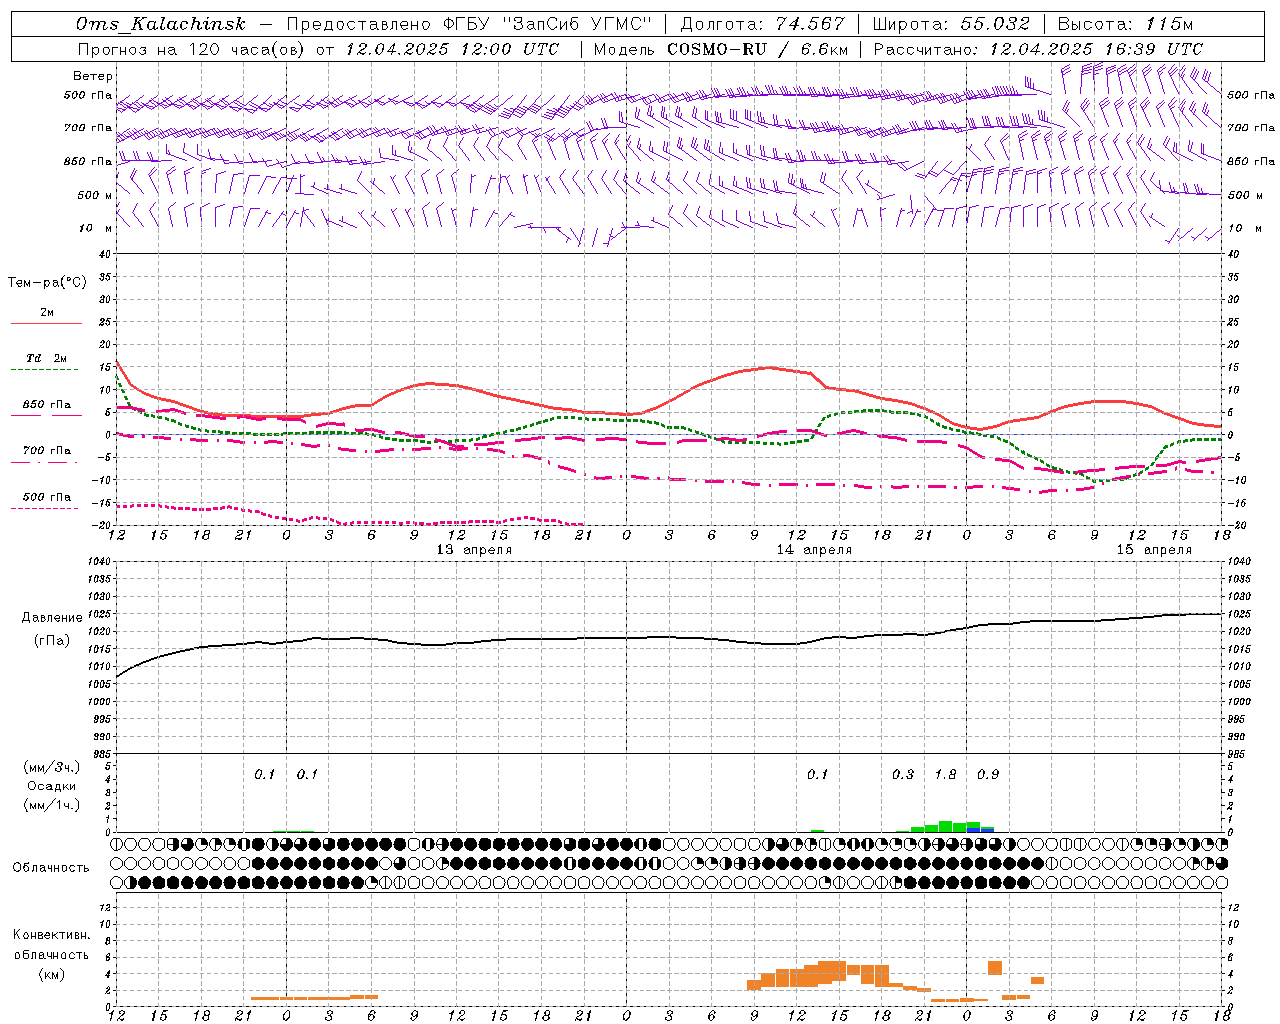Image resolution: width=1280 pixels, height=1024 pixels.
Task: Select the 14 апреля date label
Action: point(814,550)
